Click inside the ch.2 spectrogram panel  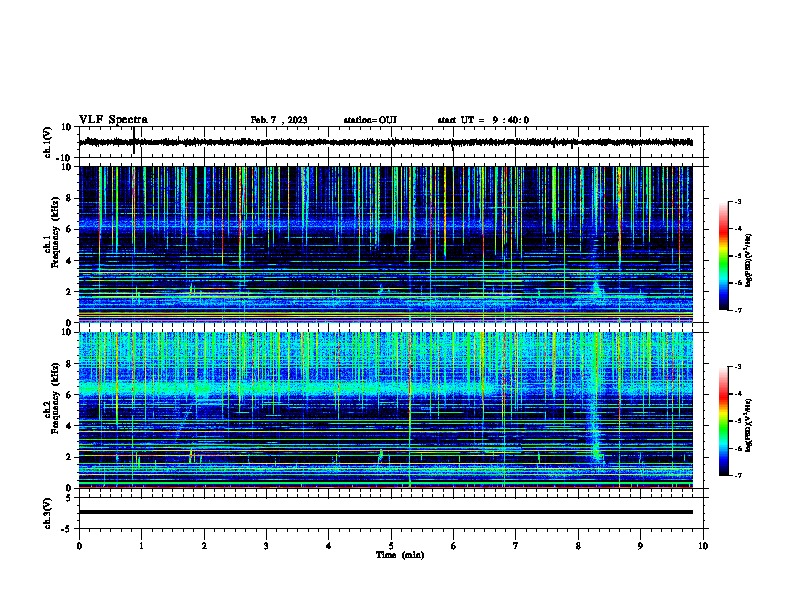(x=386, y=410)
